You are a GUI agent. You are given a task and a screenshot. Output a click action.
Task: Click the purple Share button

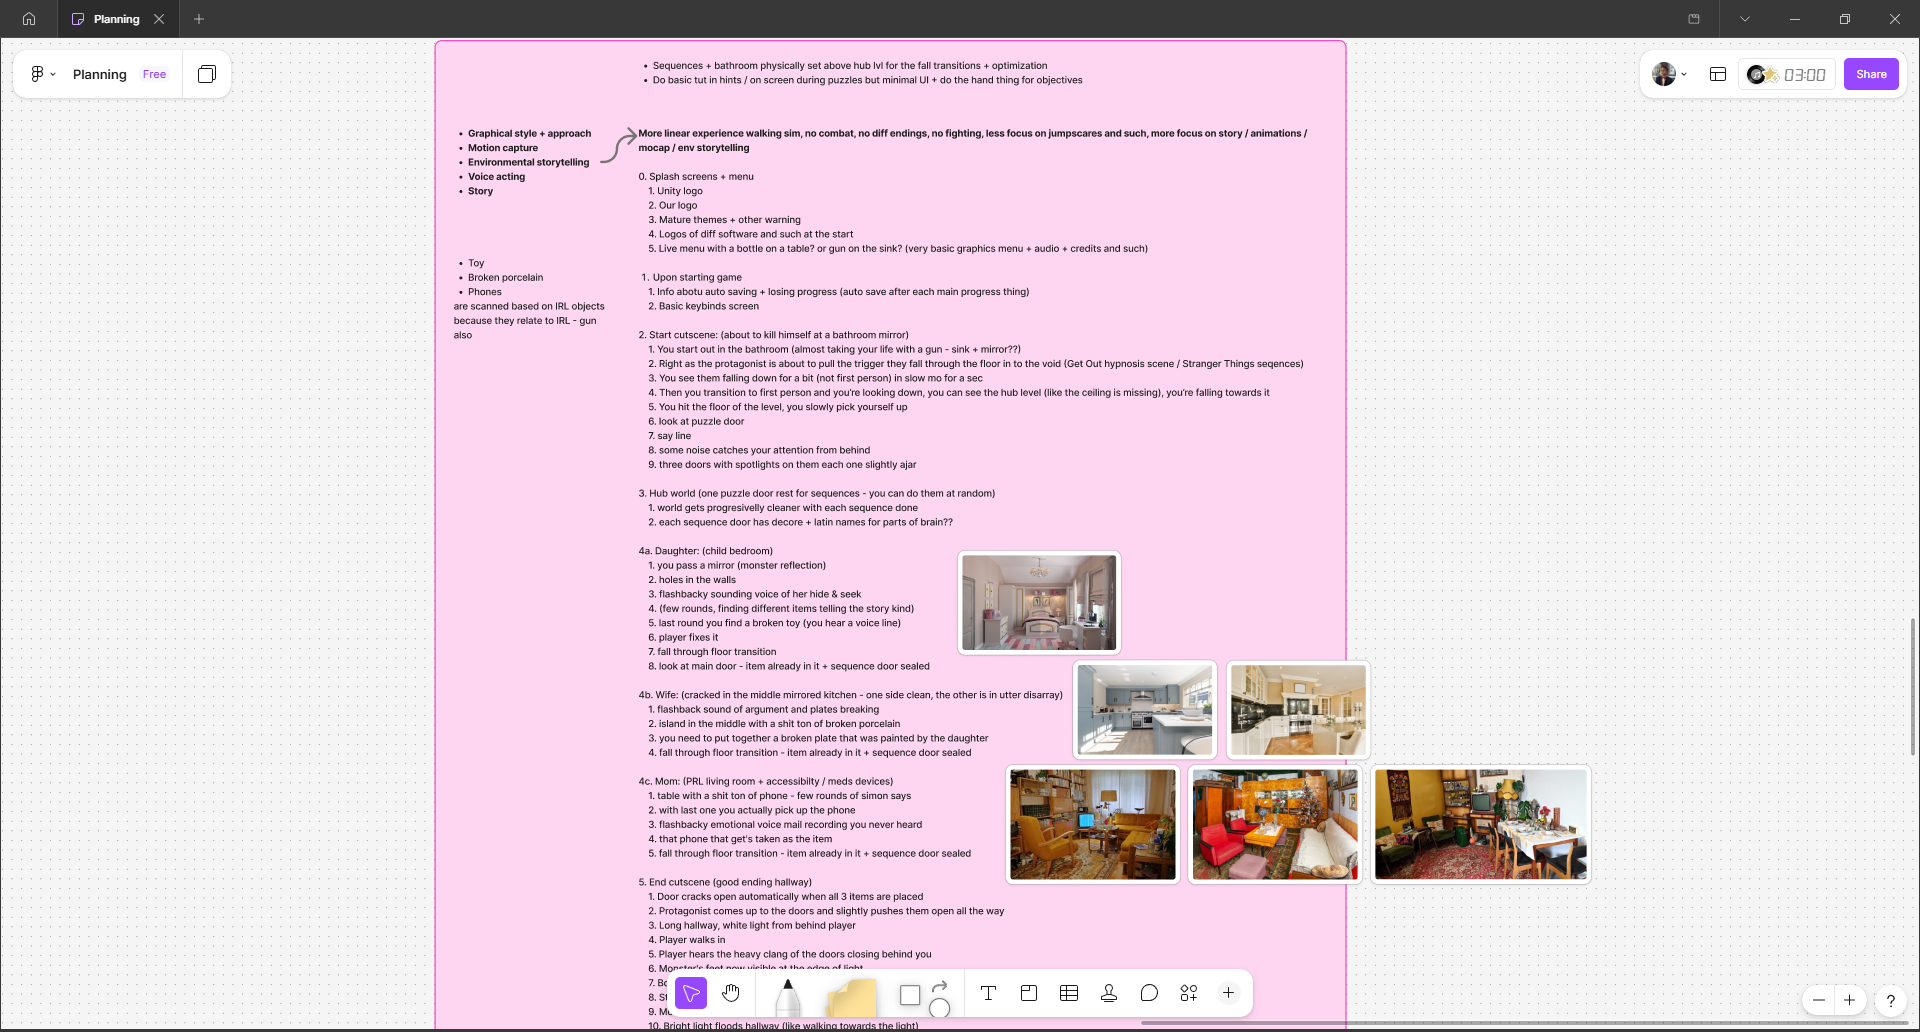pos(1870,74)
